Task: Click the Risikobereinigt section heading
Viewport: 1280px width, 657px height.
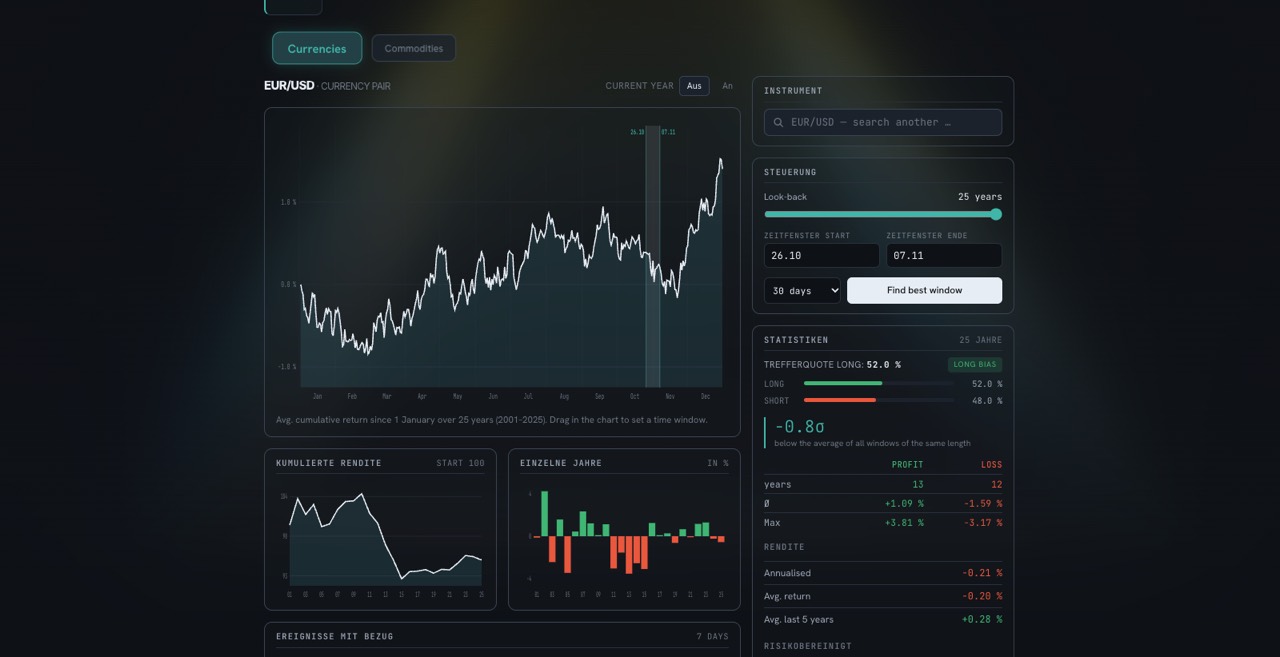Action: coord(808,646)
